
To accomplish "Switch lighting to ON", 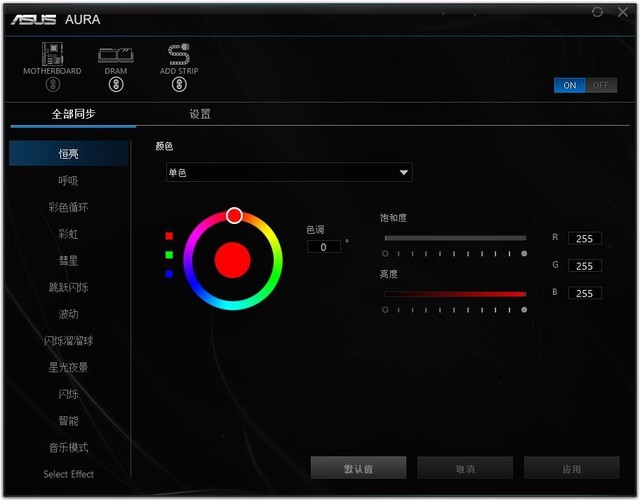I will pos(570,85).
